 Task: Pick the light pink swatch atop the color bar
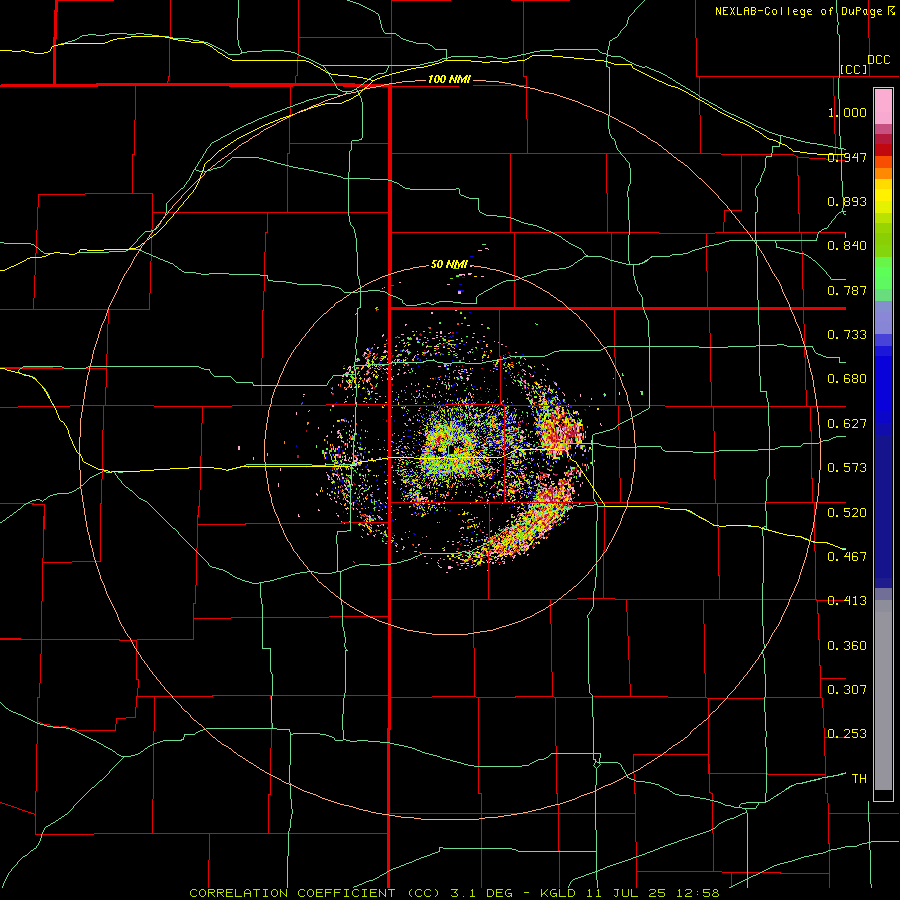point(883,106)
